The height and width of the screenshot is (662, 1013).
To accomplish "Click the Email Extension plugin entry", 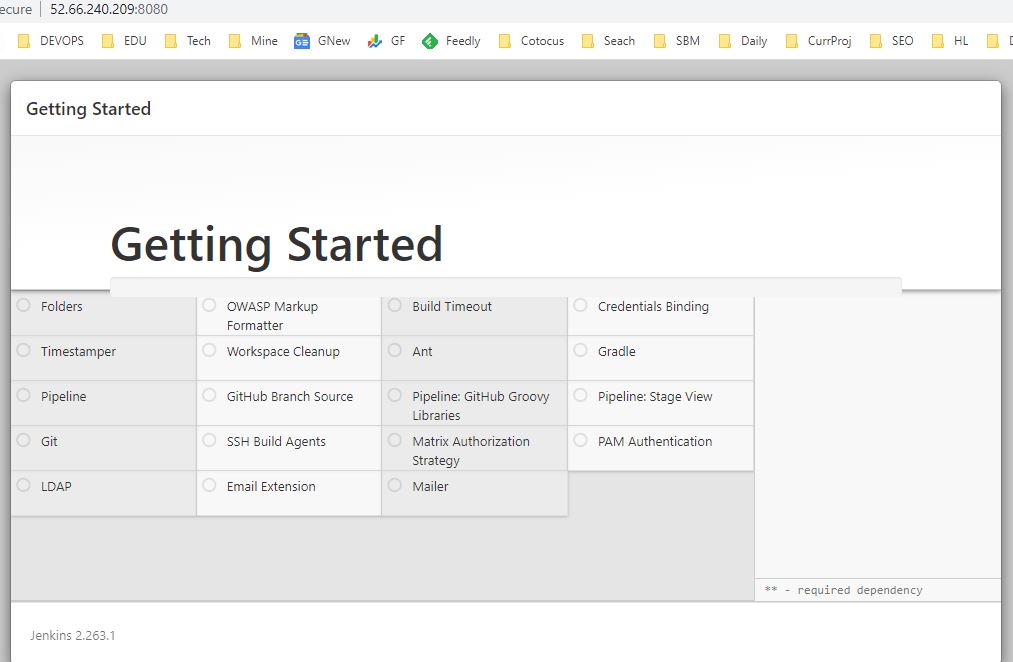I will coord(271,487).
